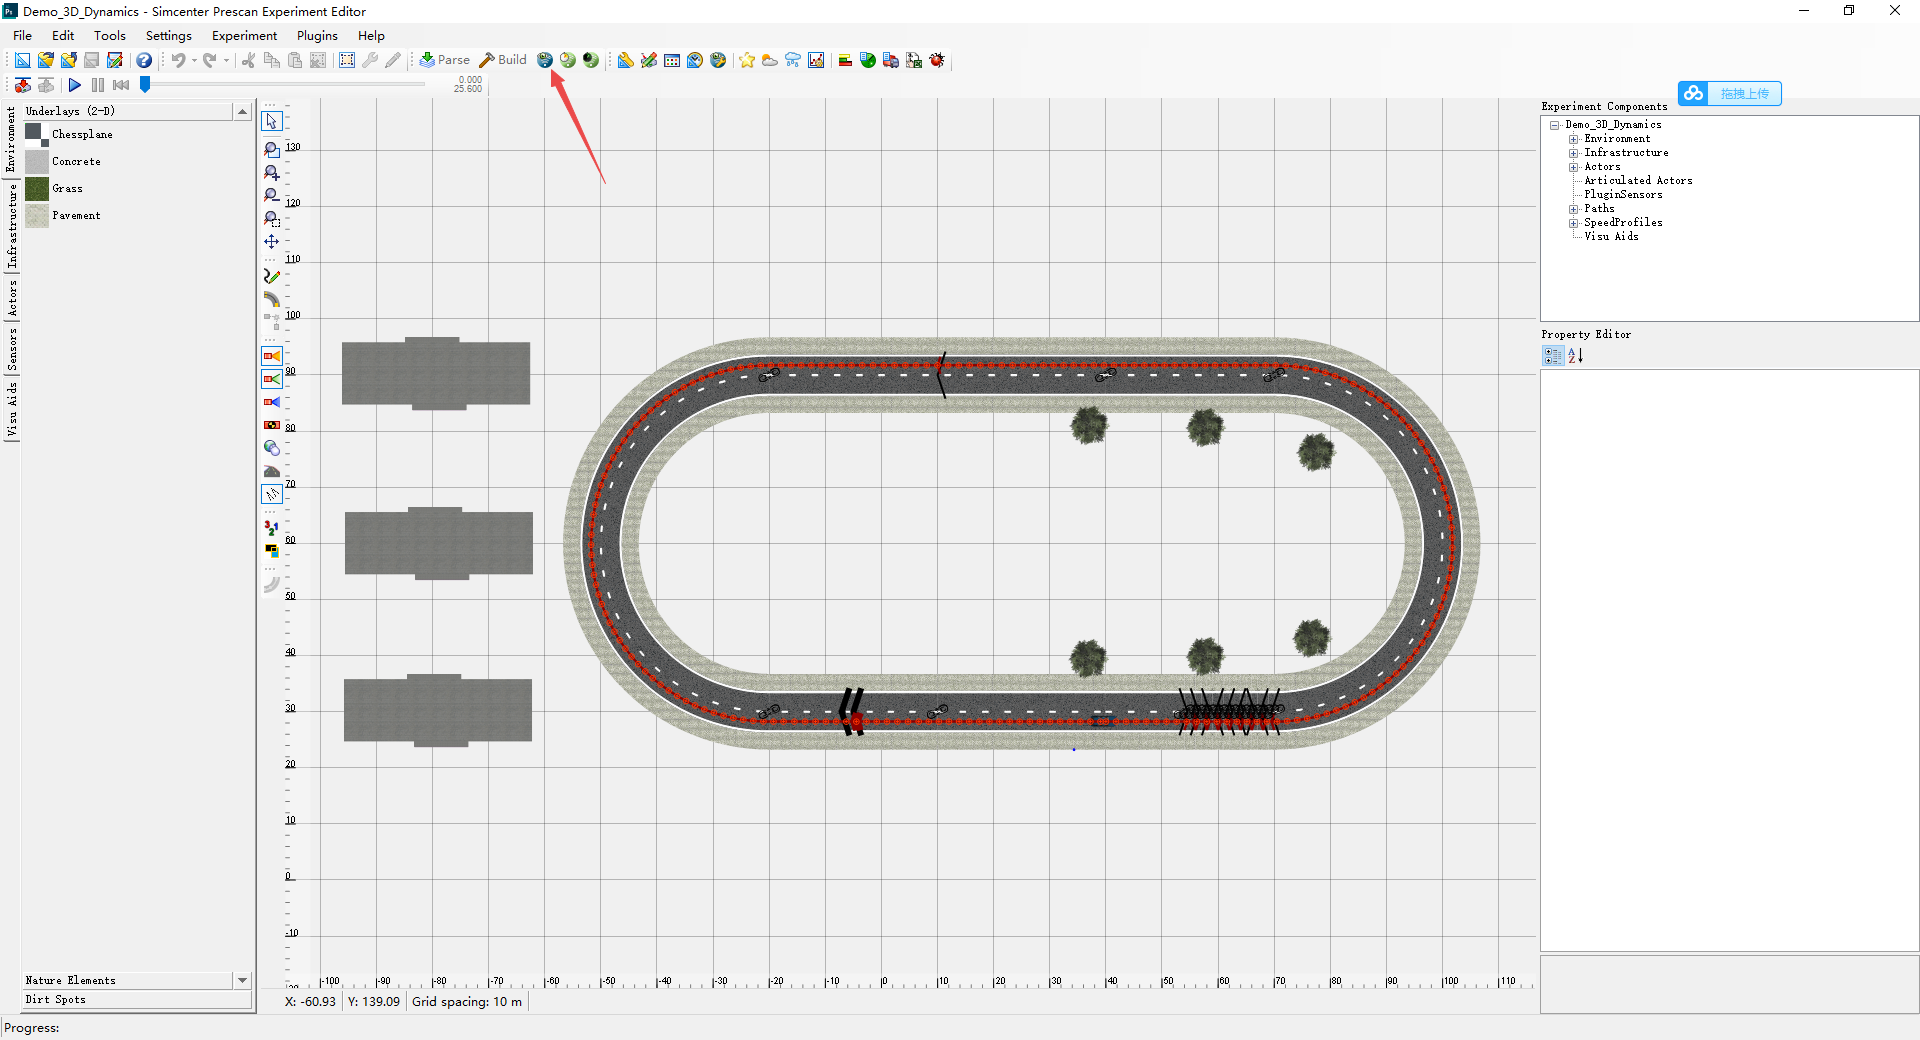
Task: Expand the SpeedProfiles tree node
Action: click(1573, 223)
